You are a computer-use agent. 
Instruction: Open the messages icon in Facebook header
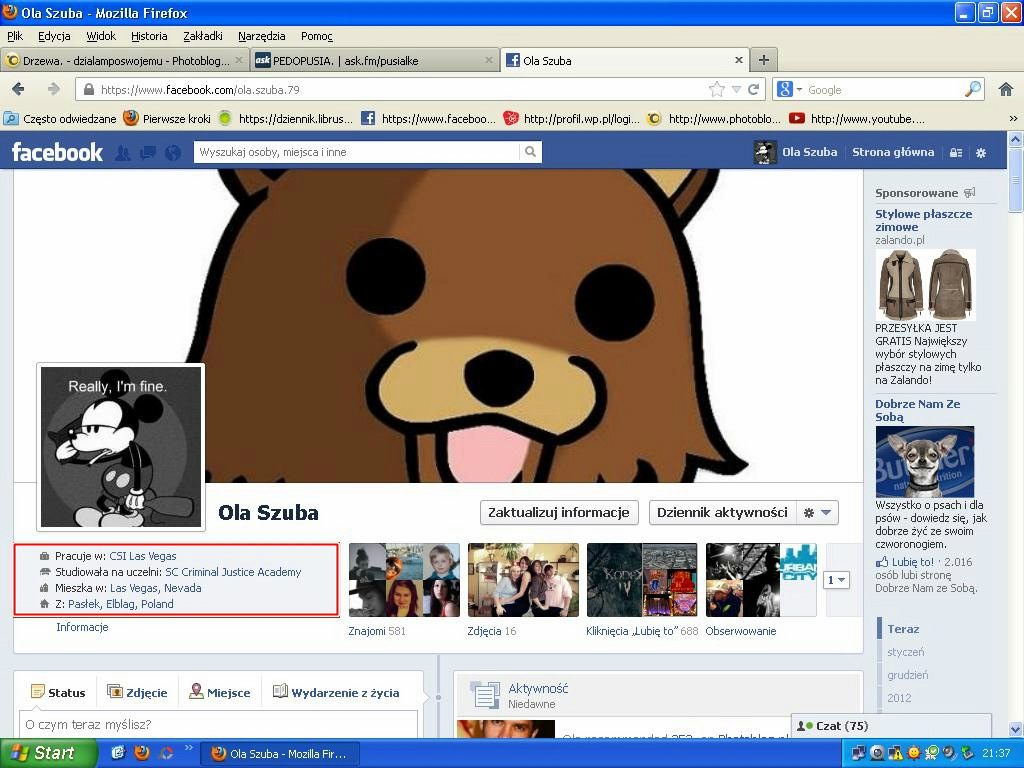pyautogui.click(x=148, y=153)
